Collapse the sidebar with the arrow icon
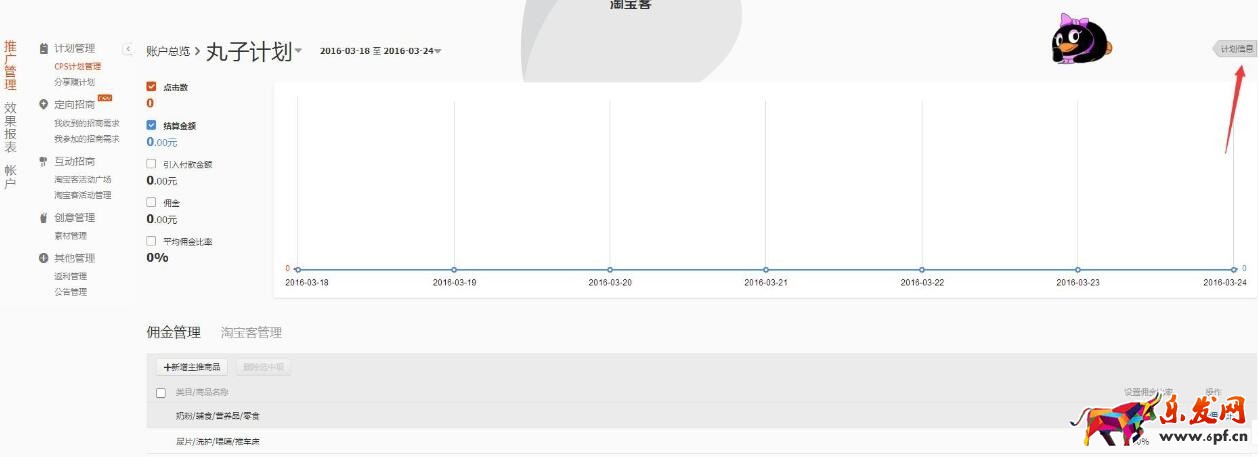Viewport: 1258px width, 457px height. [128, 49]
